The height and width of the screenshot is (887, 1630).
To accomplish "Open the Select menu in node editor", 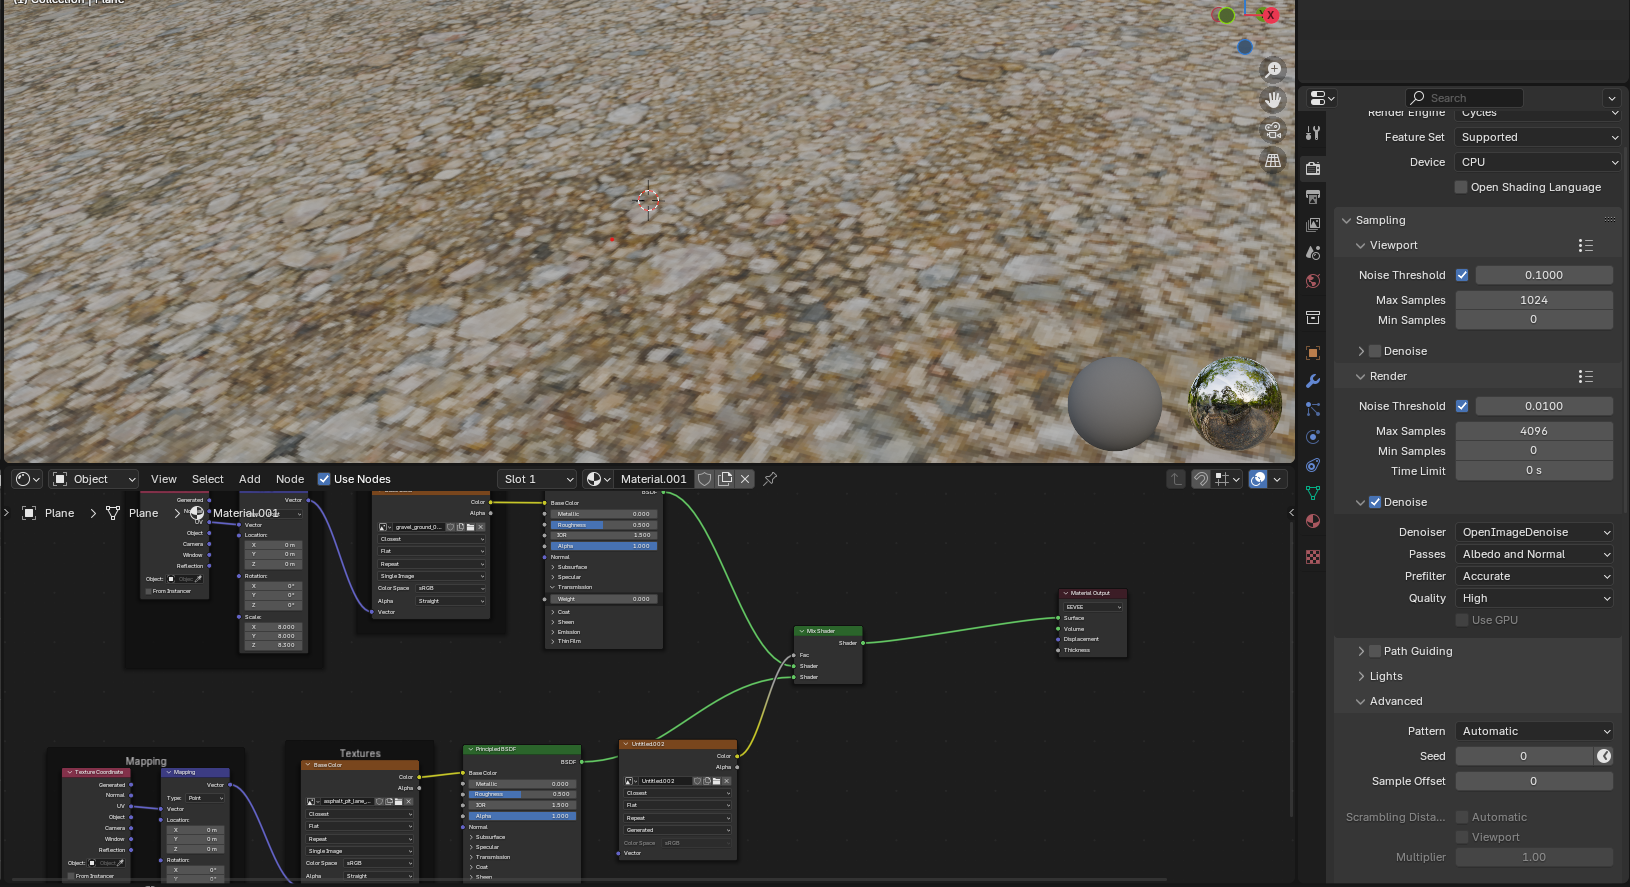I will 208,479.
